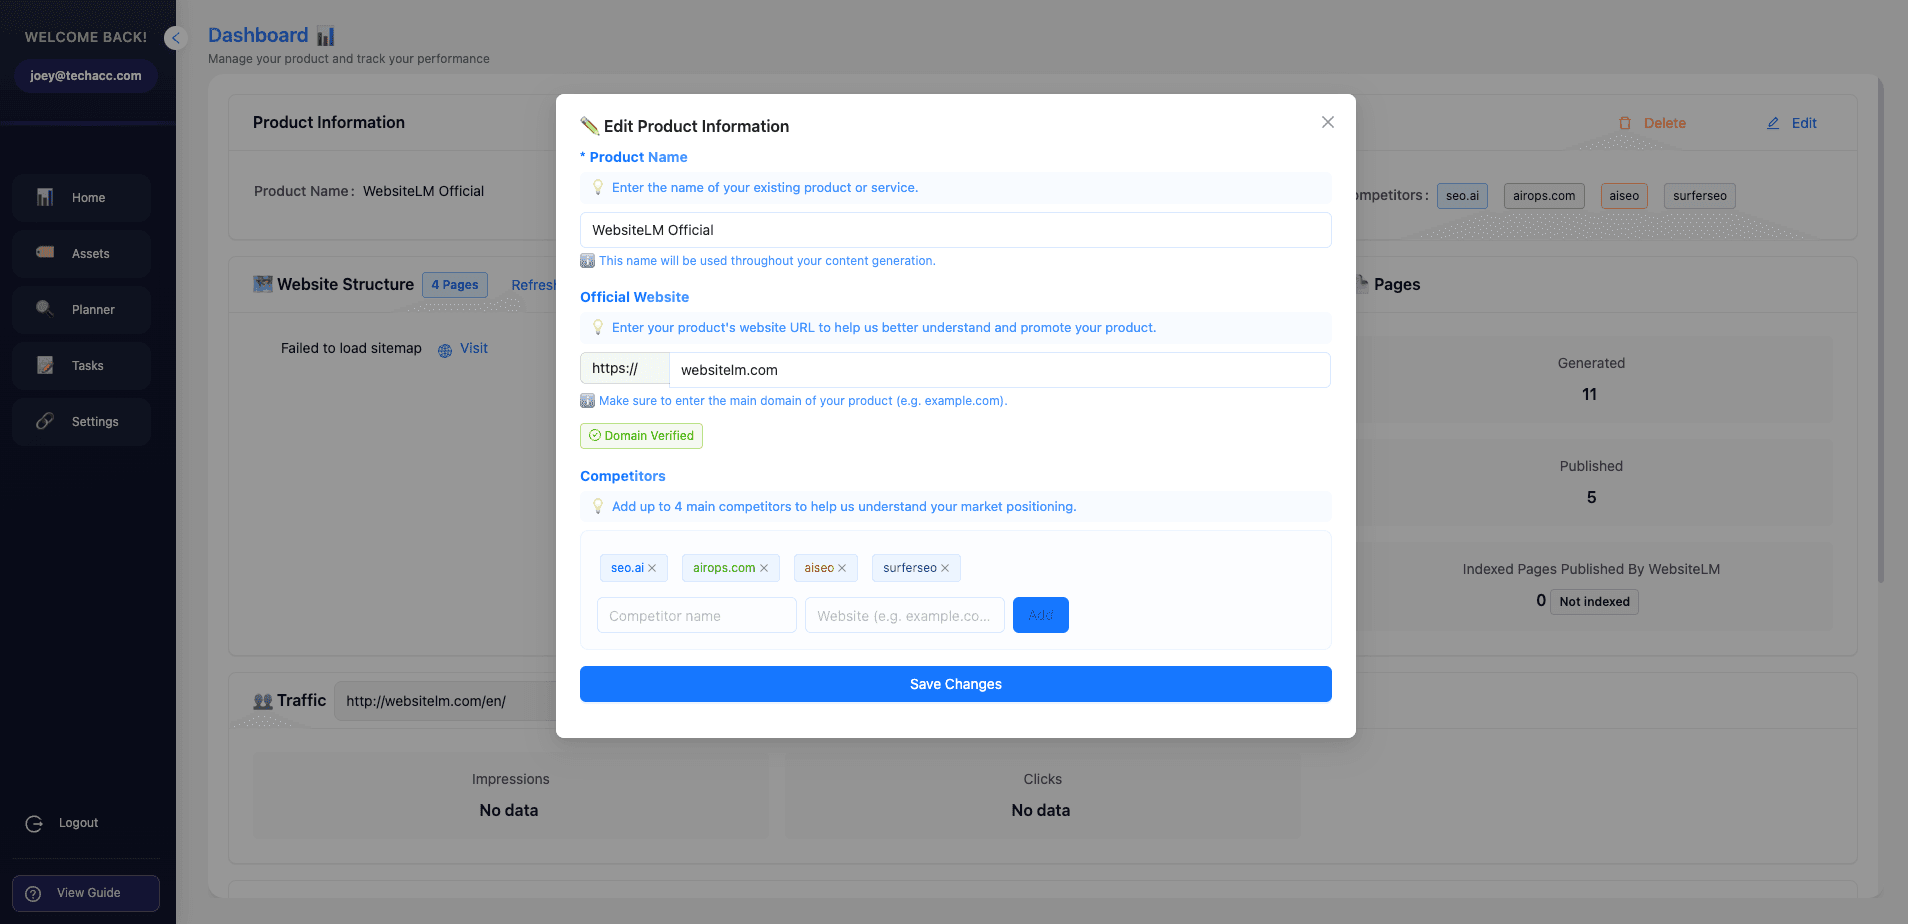This screenshot has width=1908, height=924.
Task: Focus the competitor Website input
Action: 905,615
